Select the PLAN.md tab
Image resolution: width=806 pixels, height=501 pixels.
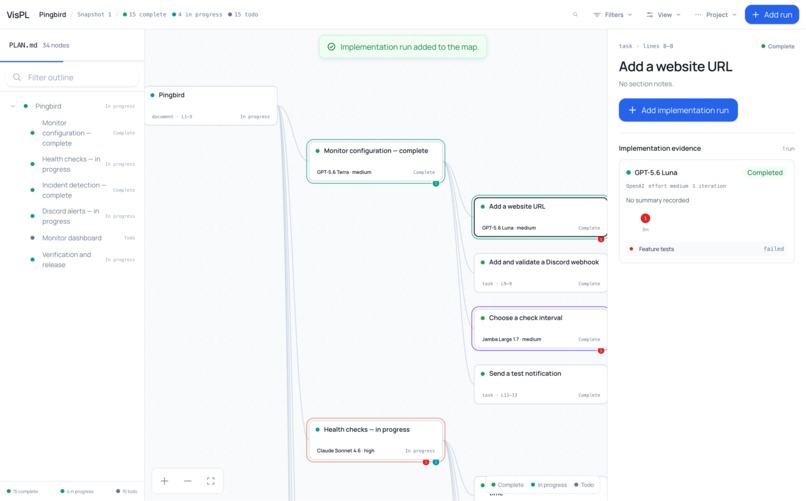(23, 45)
